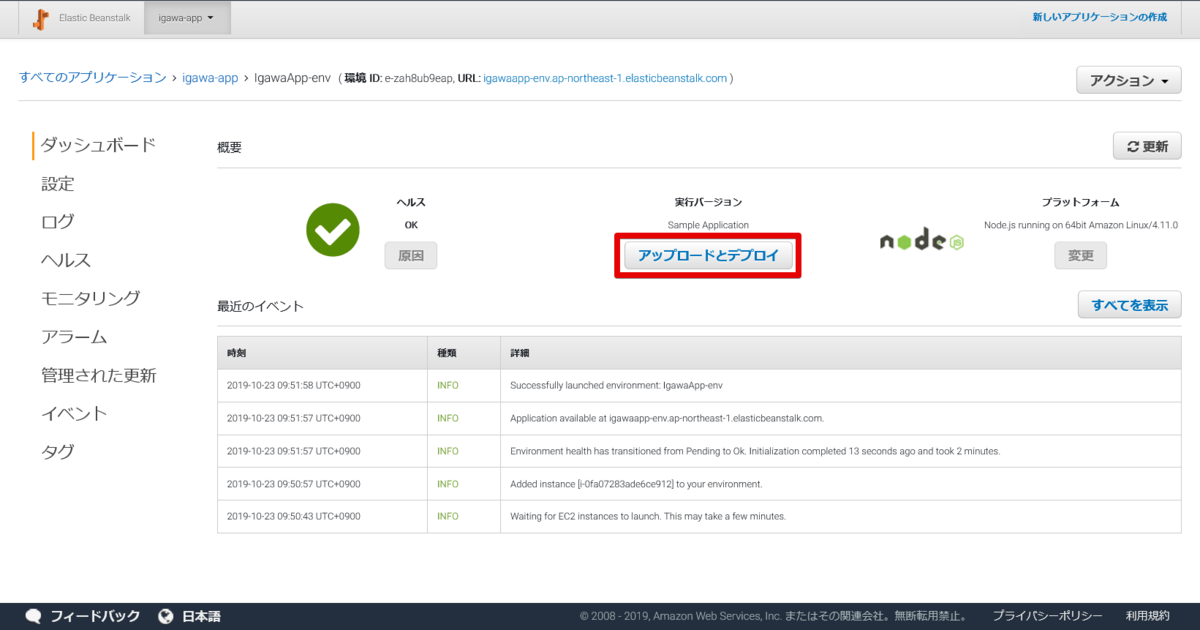Click the platform text 'Node.js running on 64bit Amazon Linux'
The image size is (1200, 630).
coord(1080,225)
